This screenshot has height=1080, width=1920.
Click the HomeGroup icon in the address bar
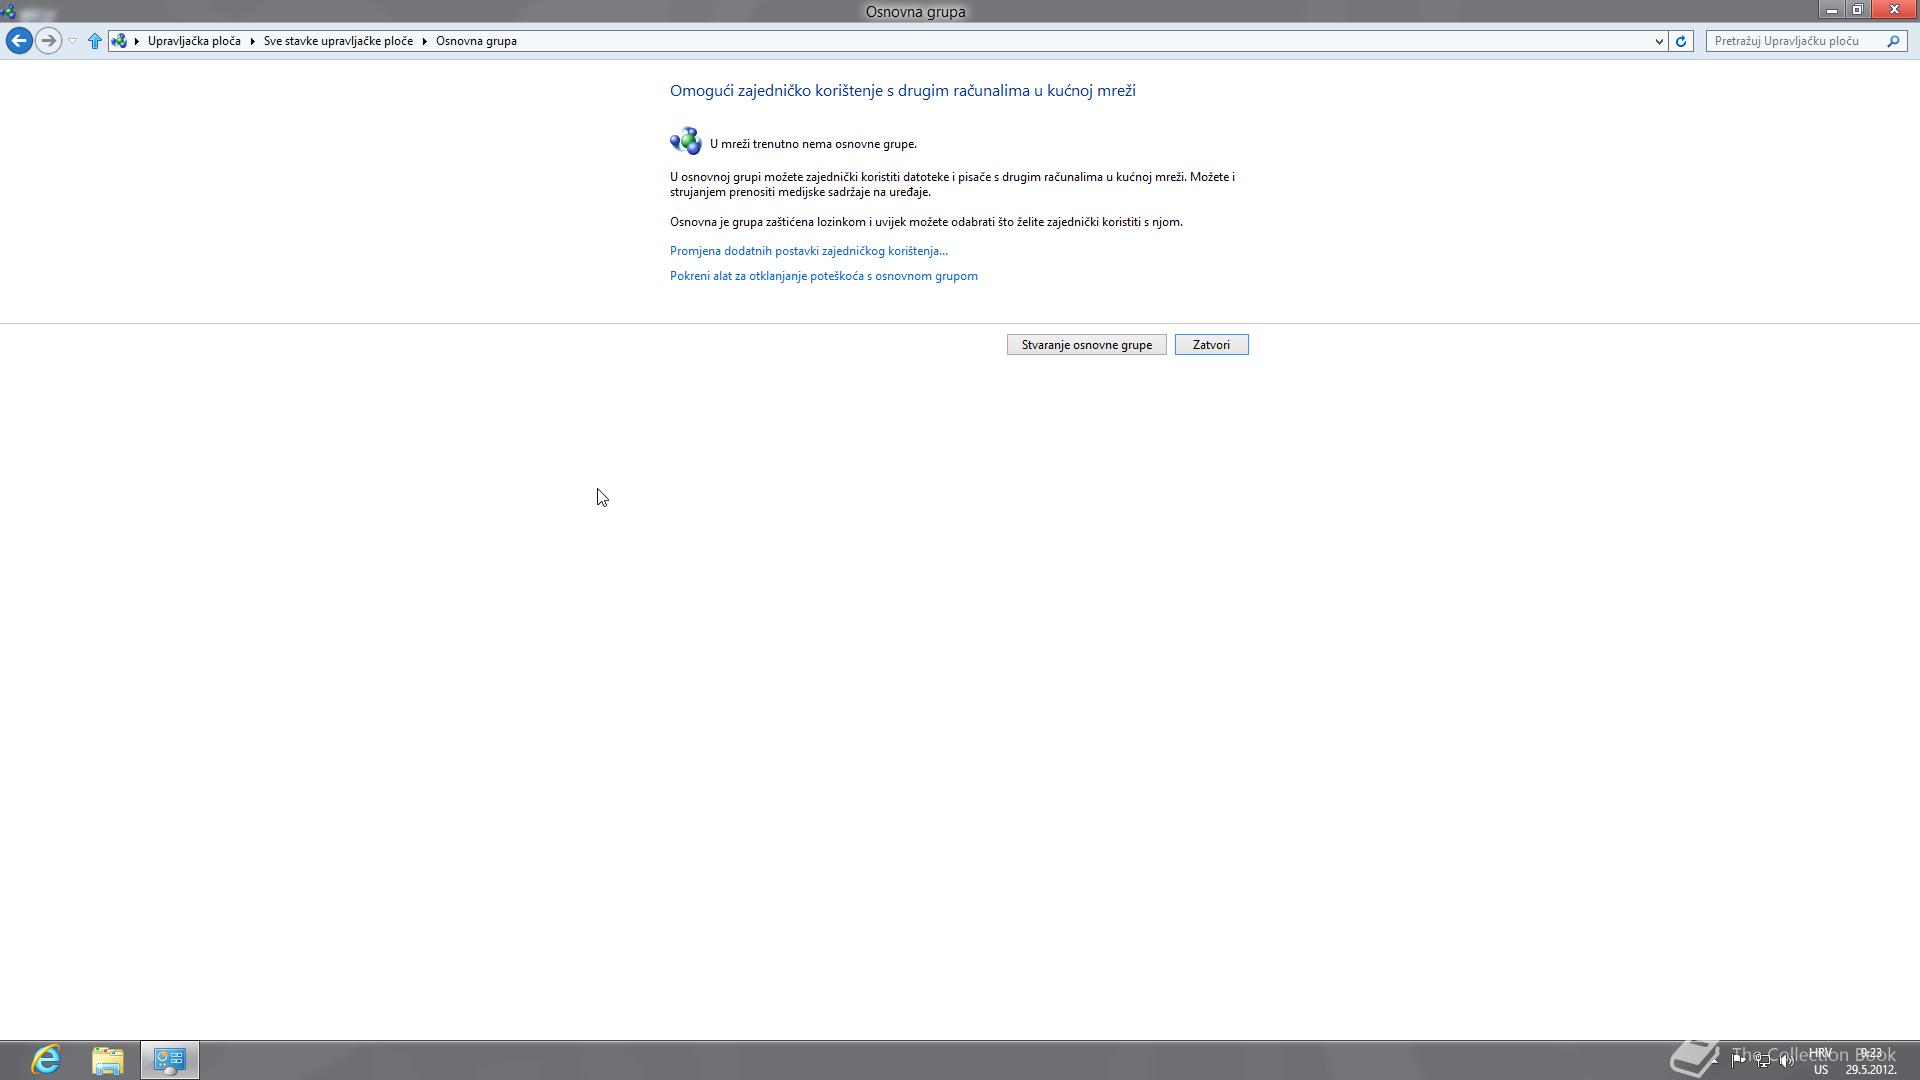click(x=120, y=41)
